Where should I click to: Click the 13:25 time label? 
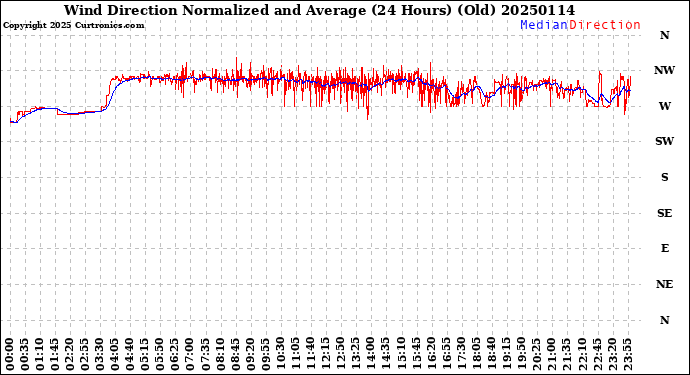tap(355, 354)
